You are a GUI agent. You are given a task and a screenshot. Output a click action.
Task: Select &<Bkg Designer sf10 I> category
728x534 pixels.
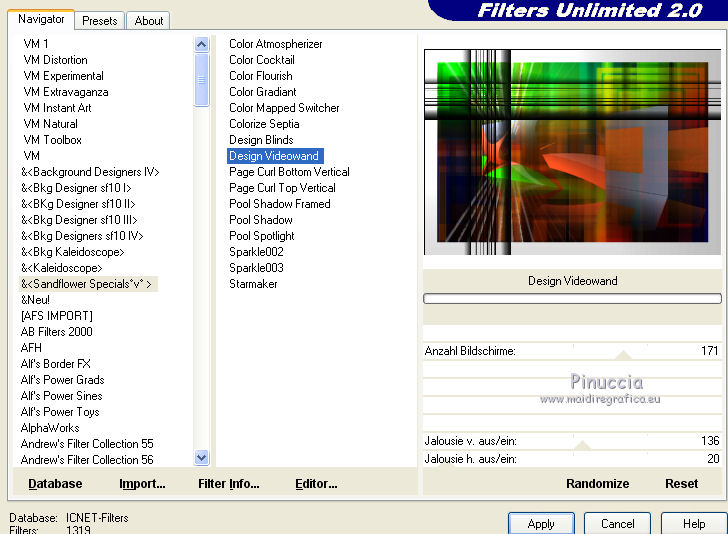[x=76, y=188]
